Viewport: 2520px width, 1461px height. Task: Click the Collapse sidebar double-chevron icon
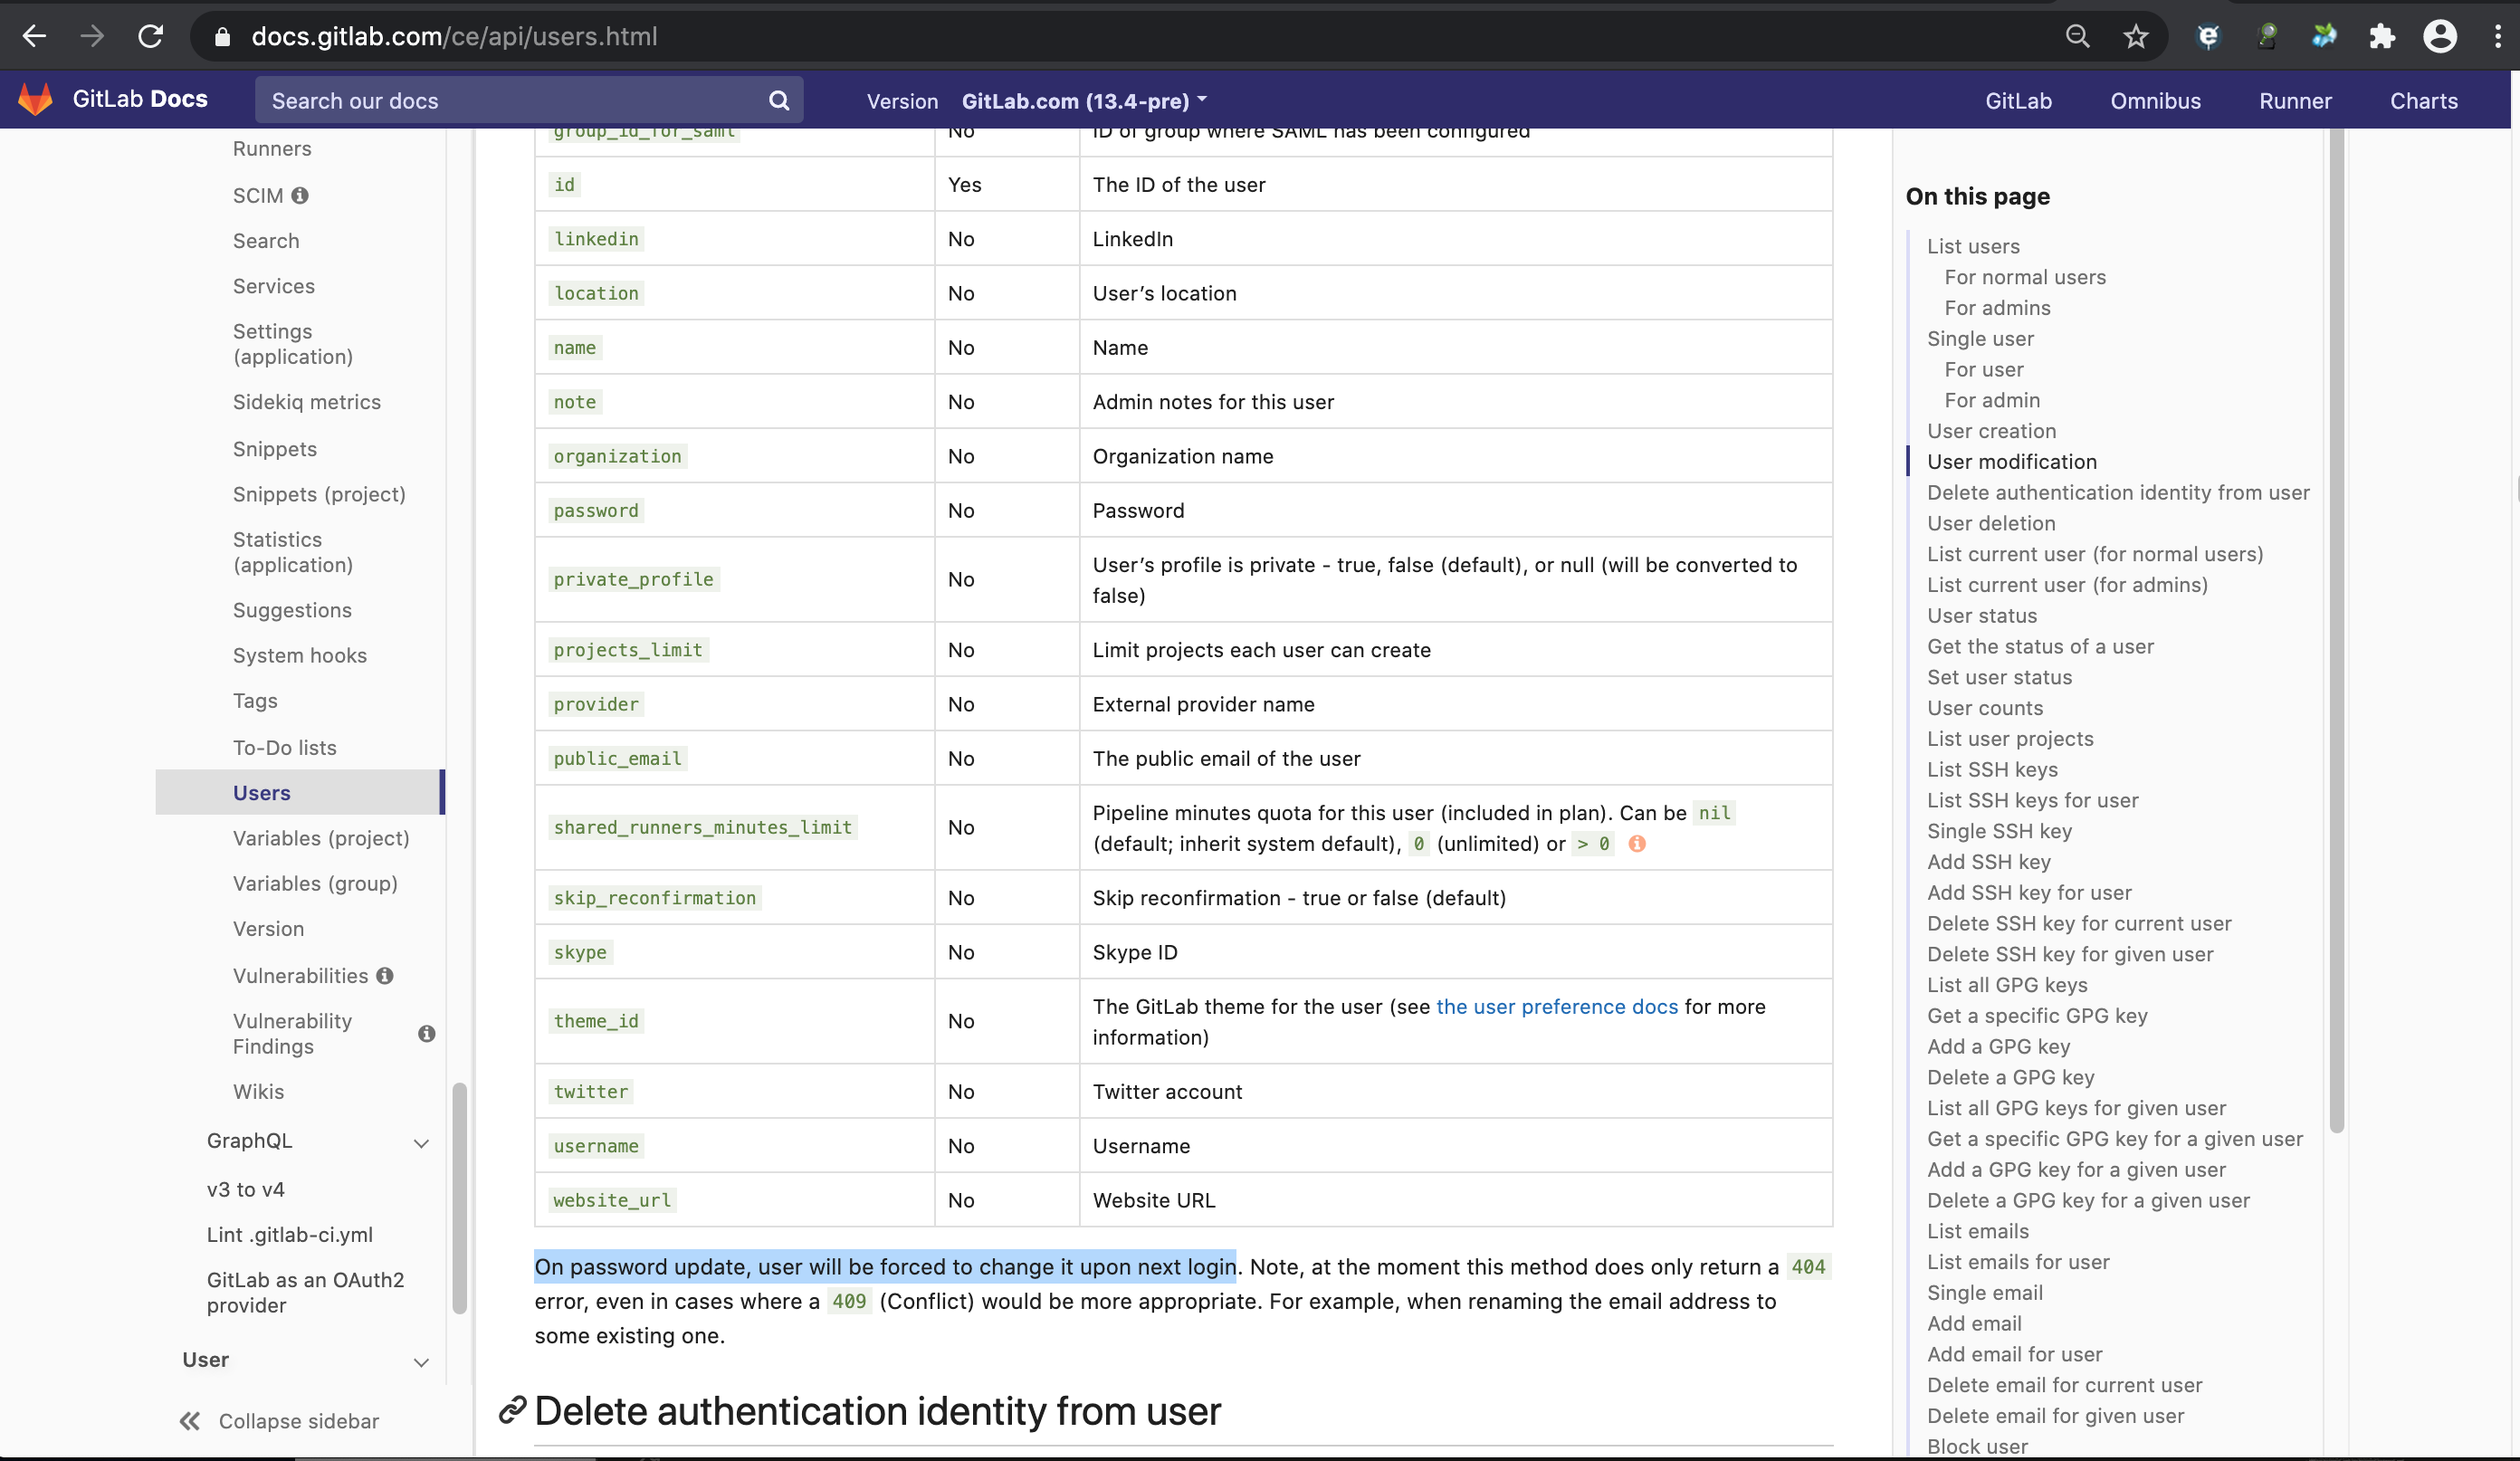coord(190,1421)
